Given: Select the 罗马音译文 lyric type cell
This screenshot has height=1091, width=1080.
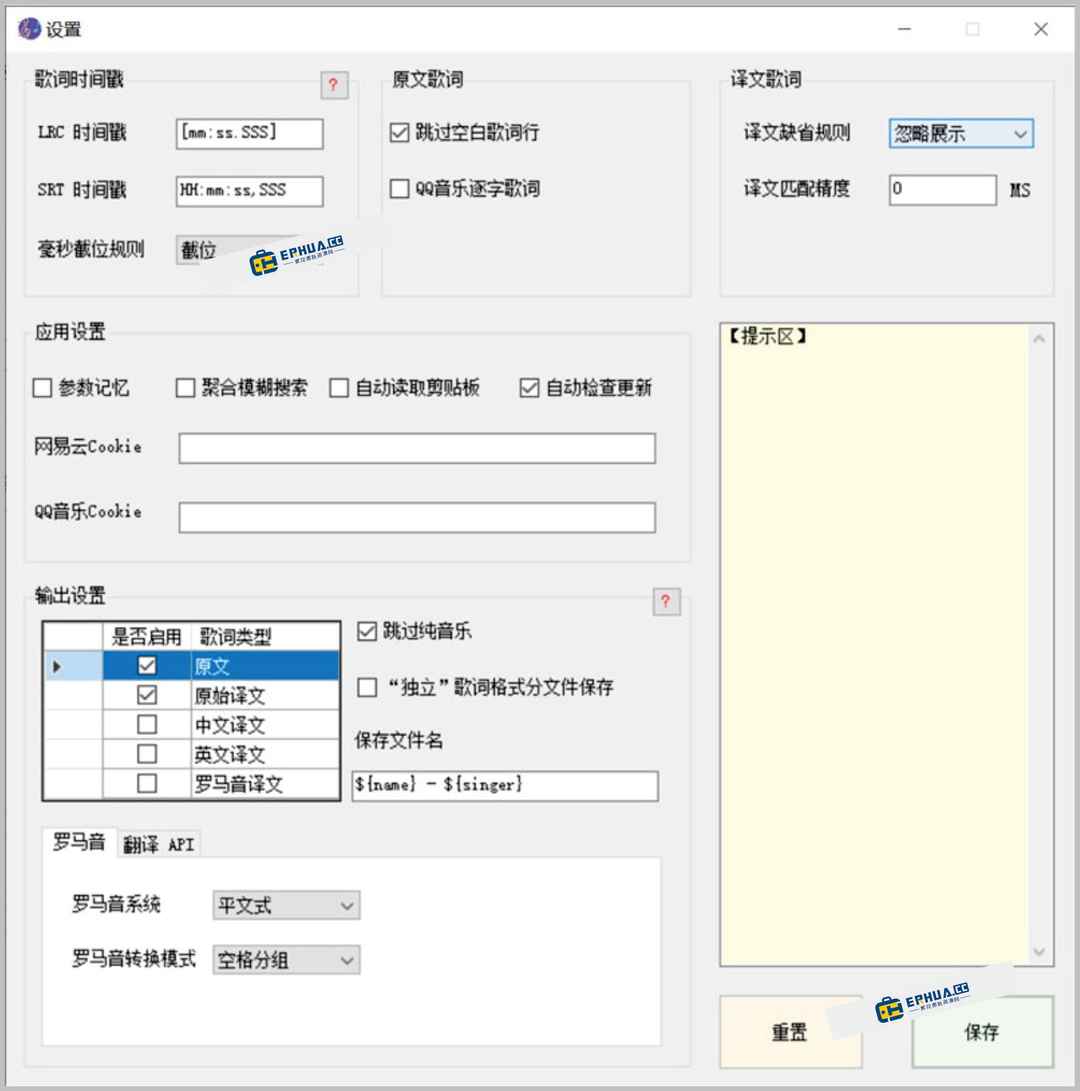Looking at the screenshot, I should pyautogui.click(x=265, y=783).
